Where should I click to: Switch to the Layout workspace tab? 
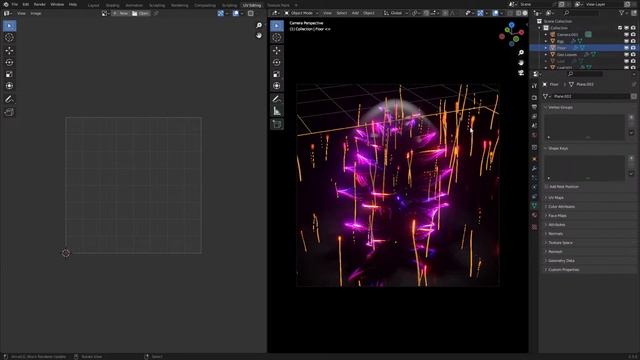pos(93,5)
